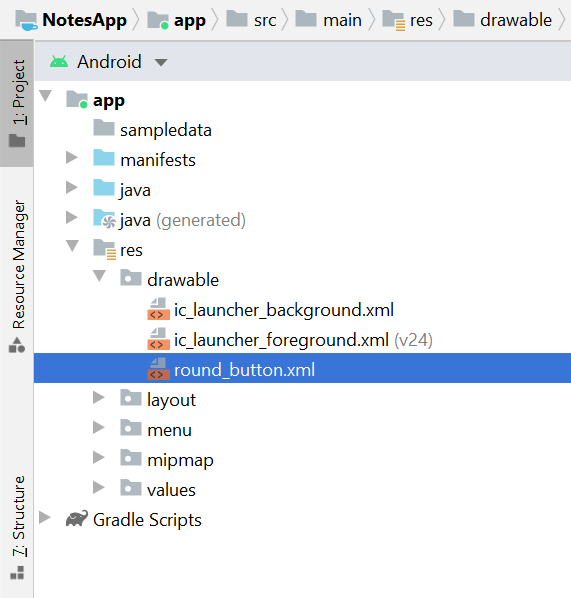This screenshot has height=598, width=571.
Task: Click src text in the breadcrumb path
Action: coord(265,20)
